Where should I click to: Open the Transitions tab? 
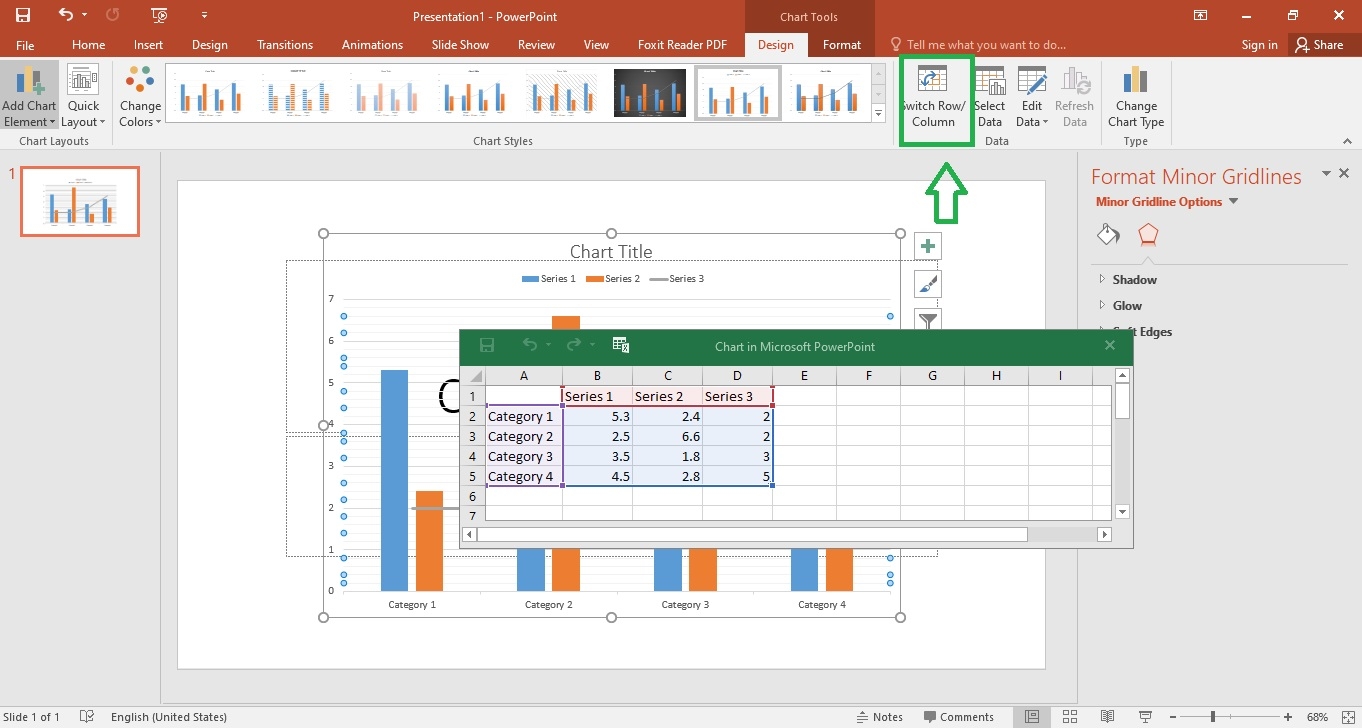285,45
